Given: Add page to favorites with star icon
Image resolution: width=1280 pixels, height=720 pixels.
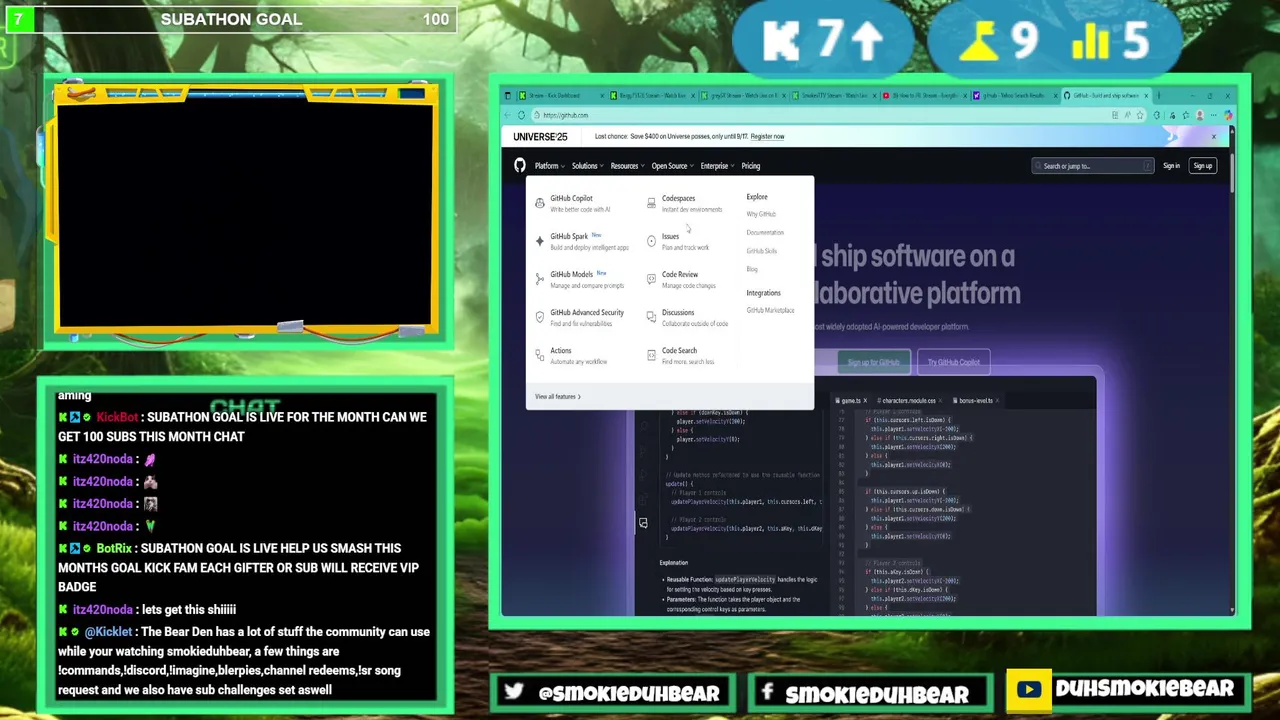Looking at the screenshot, I should pyautogui.click(x=1139, y=115).
